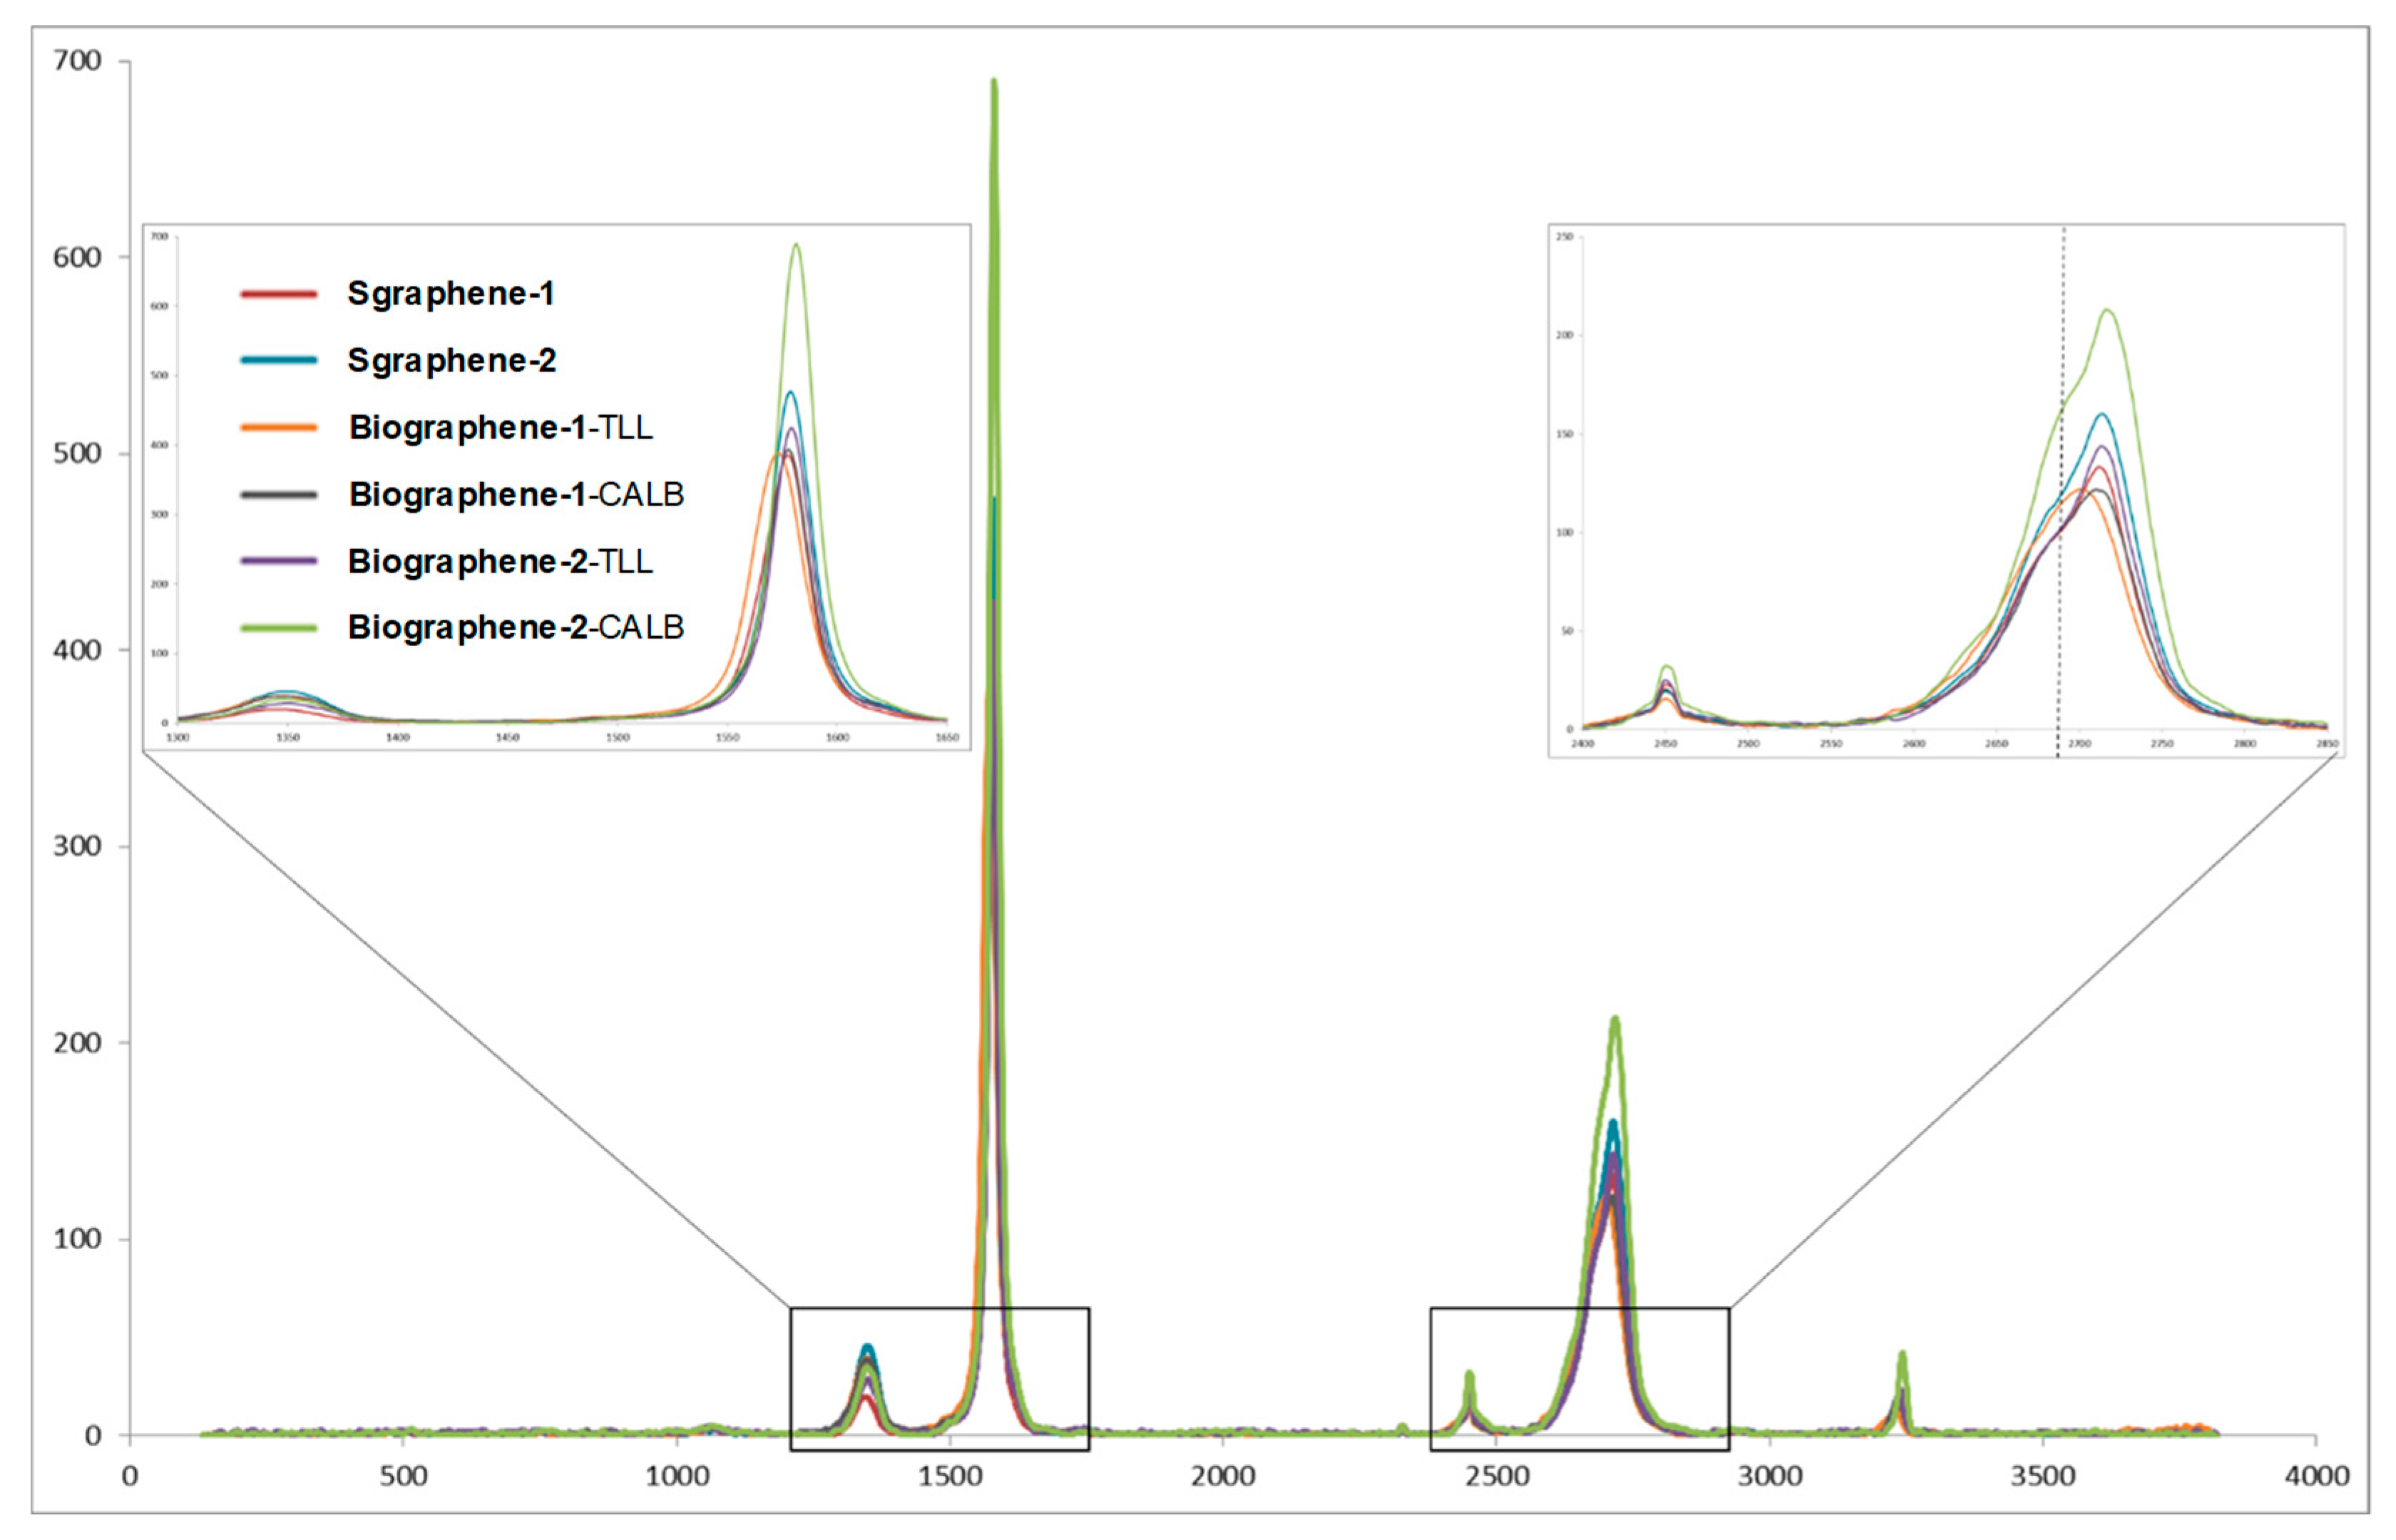Click the purple Biographene-2-TLL legend line

(279, 561)
